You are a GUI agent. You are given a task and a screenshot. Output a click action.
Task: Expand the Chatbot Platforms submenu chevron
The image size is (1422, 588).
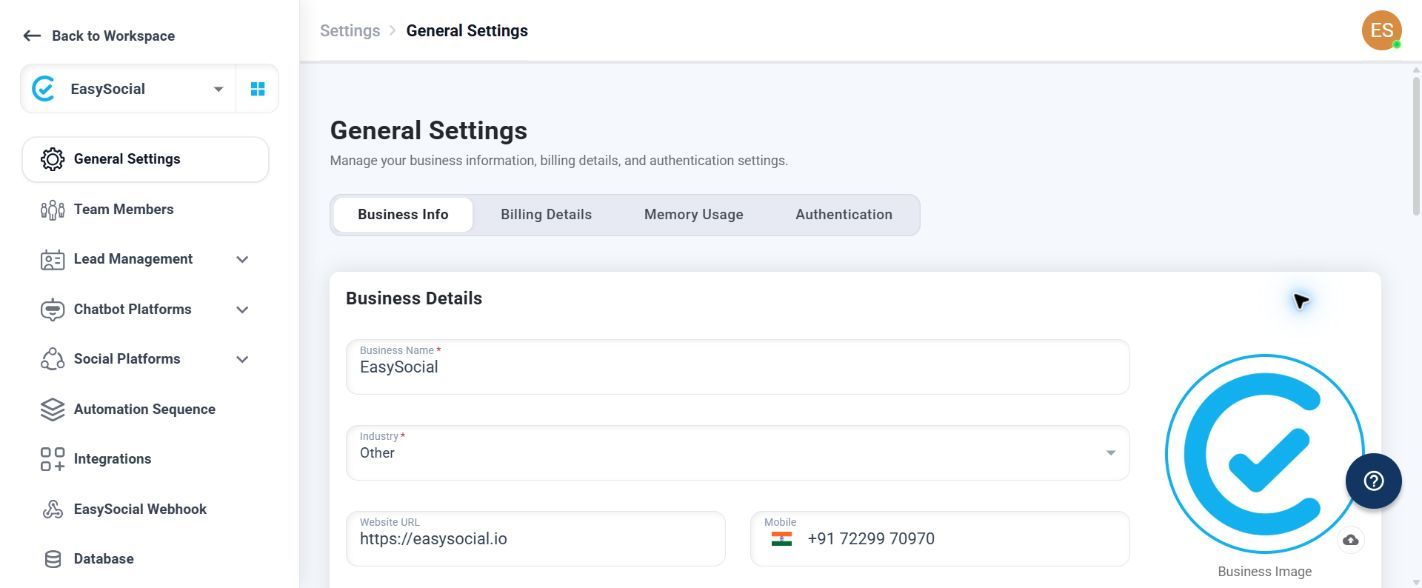point(242,309)
